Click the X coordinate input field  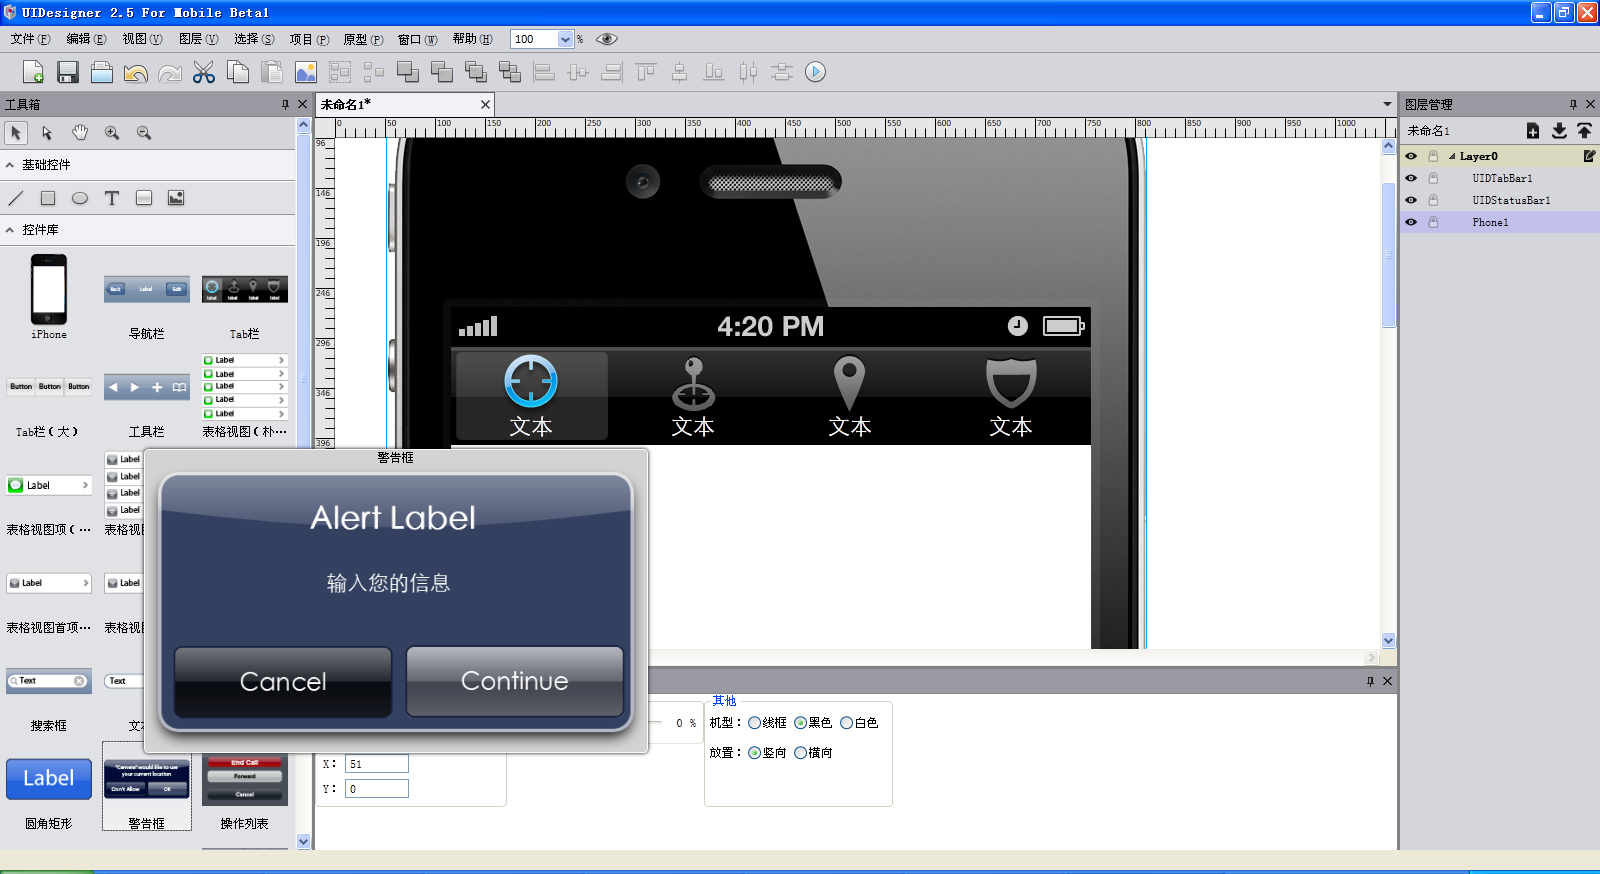pos(377,764)
